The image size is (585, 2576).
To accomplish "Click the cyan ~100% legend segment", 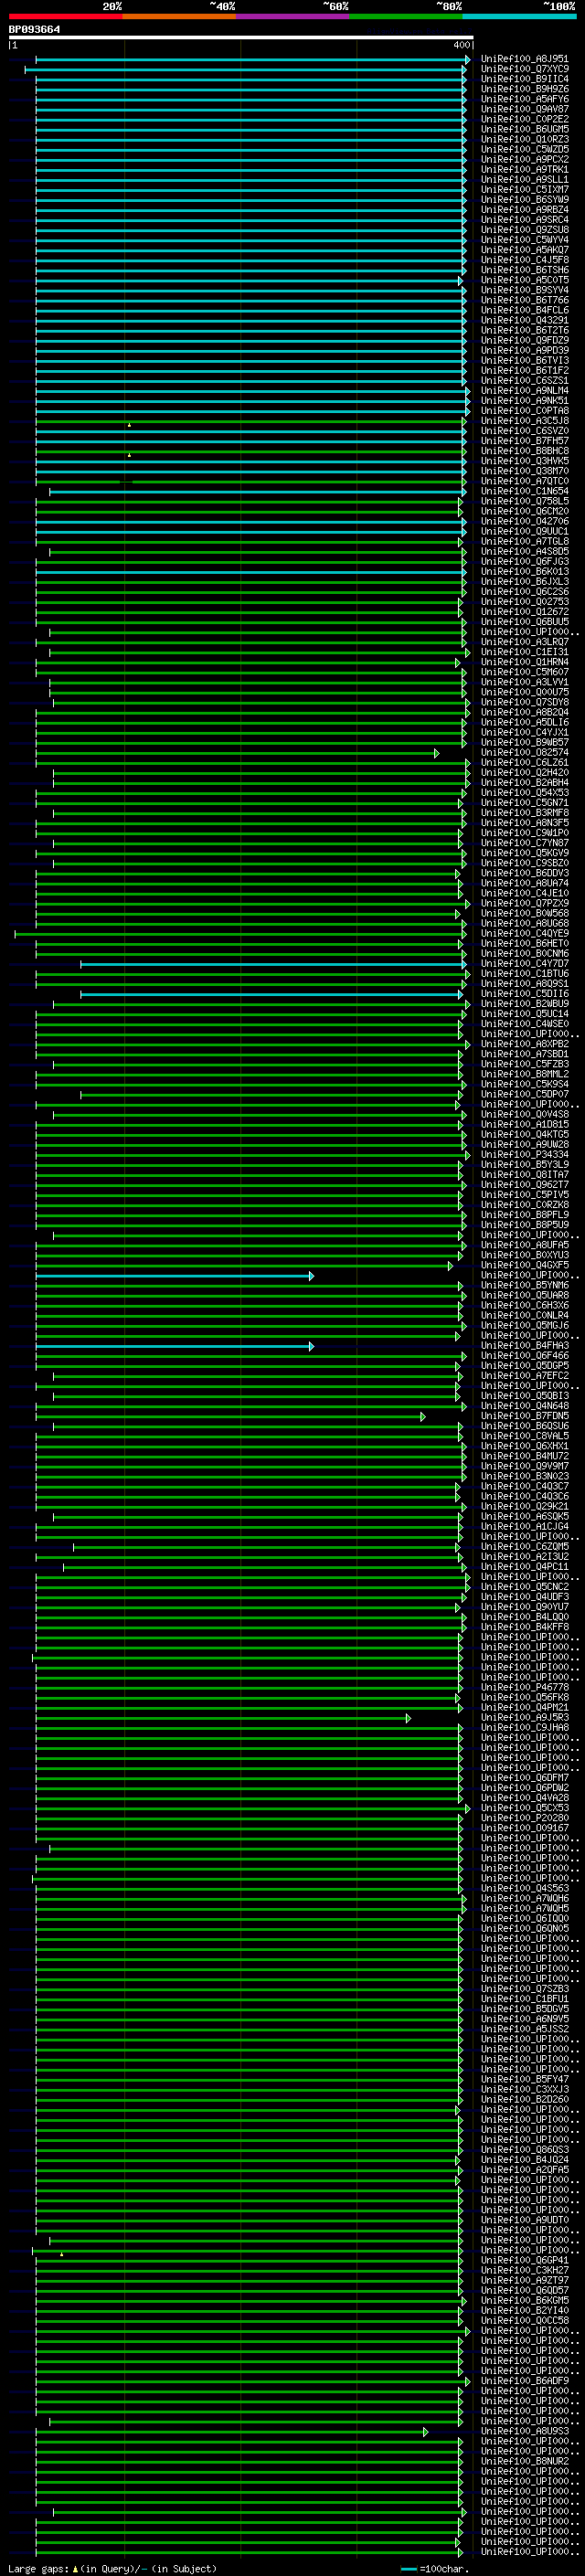I will click(x=519, y=16).
